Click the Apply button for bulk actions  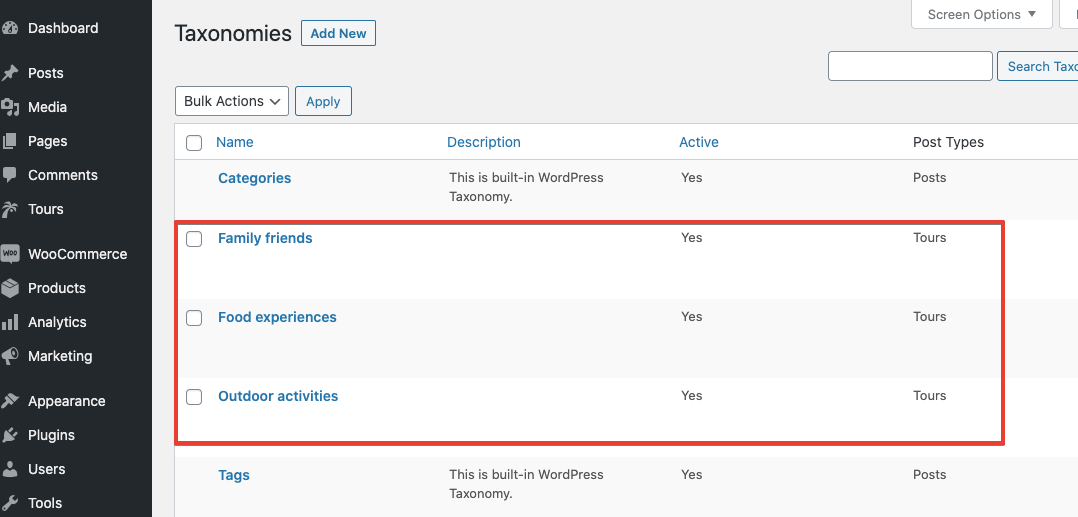(323, 101)
